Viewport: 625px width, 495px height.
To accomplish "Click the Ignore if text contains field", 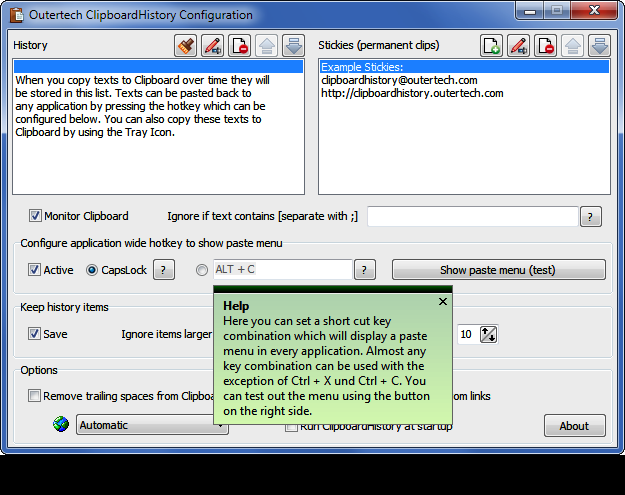I will click(x=473, y=216).
